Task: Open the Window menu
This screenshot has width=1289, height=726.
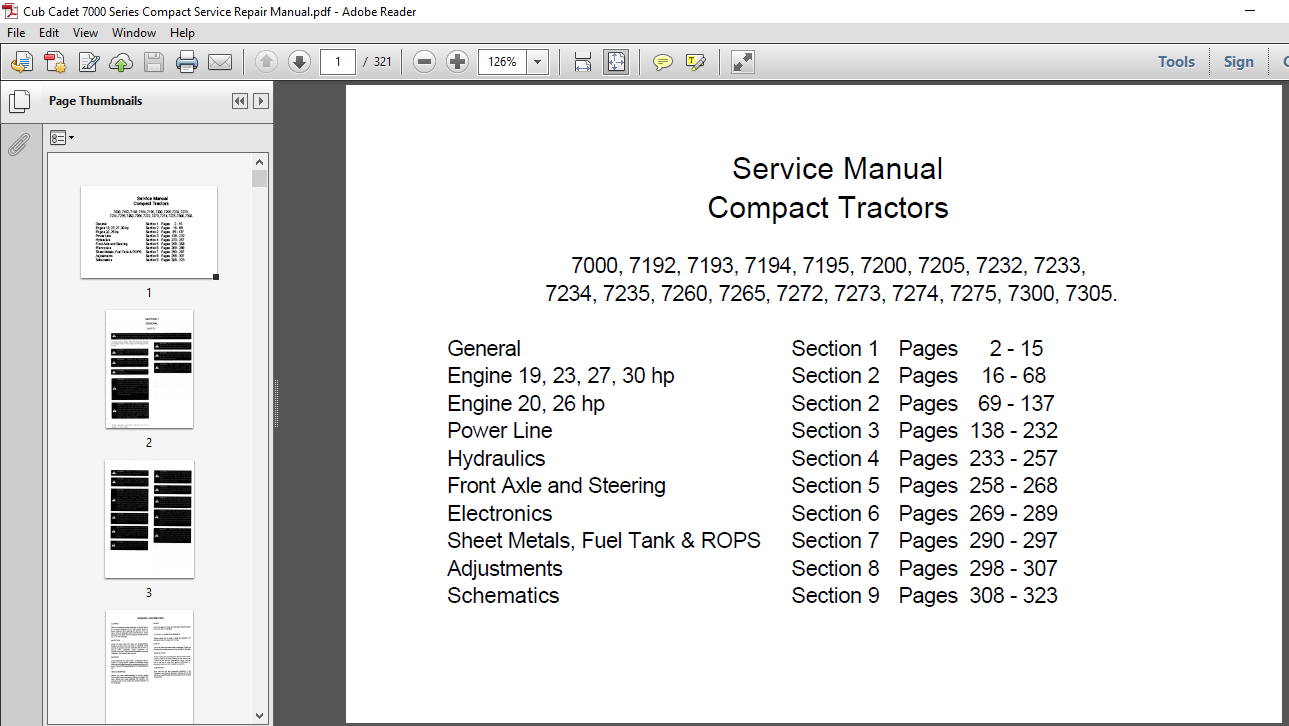Action: tap(134, 33)
